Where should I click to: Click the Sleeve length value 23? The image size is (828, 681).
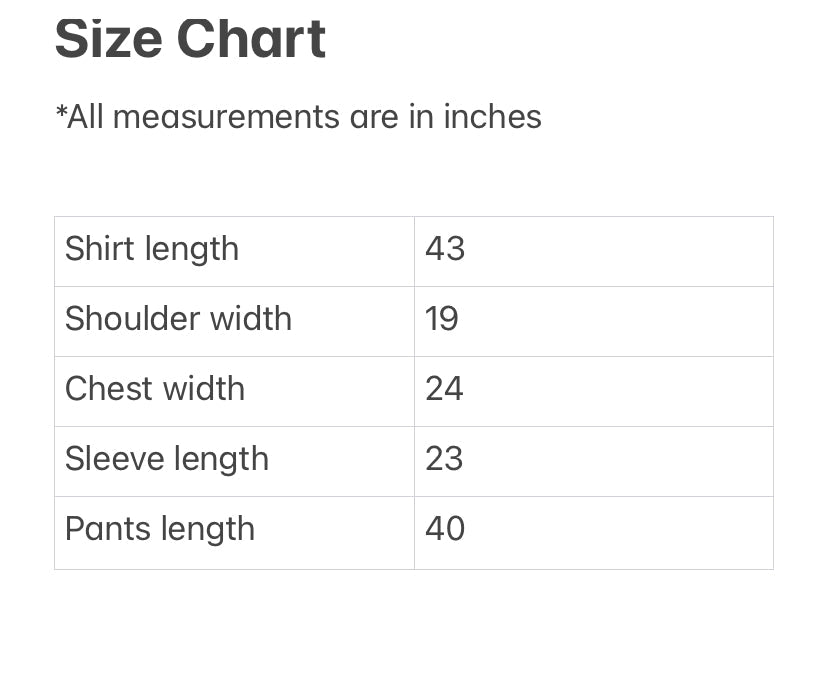point(444,459)
